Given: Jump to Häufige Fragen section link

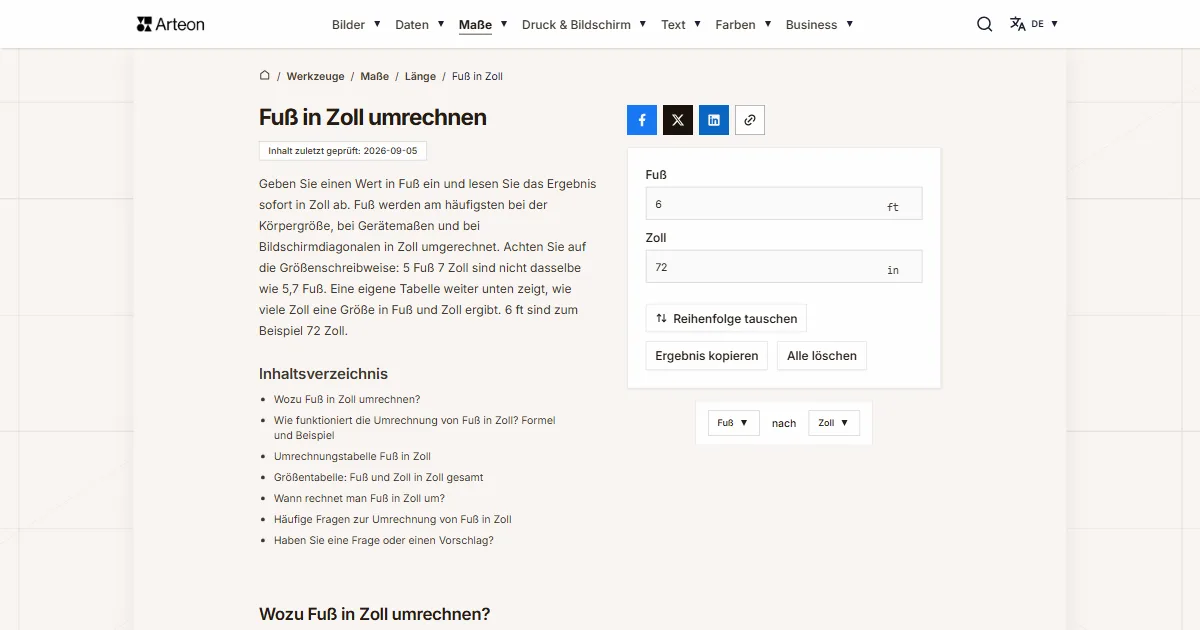Looking at the screenshot, I should pyautogui.click(x=392, y=519).
